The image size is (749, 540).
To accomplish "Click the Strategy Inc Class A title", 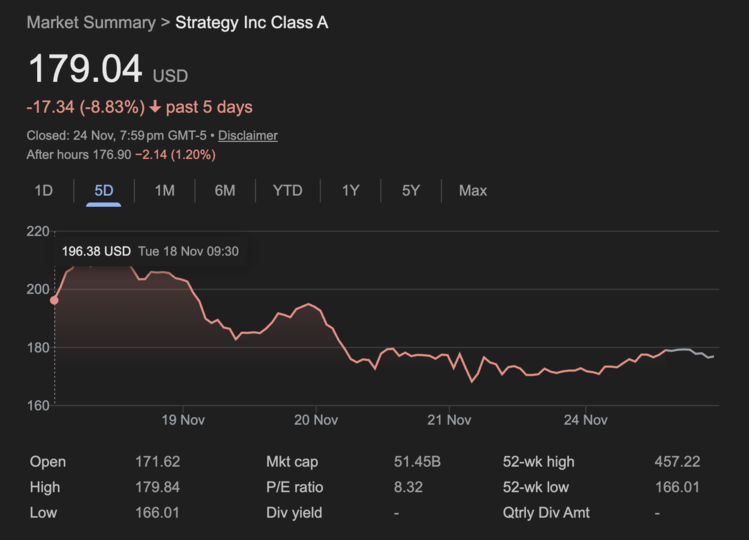I will (251, 22).
